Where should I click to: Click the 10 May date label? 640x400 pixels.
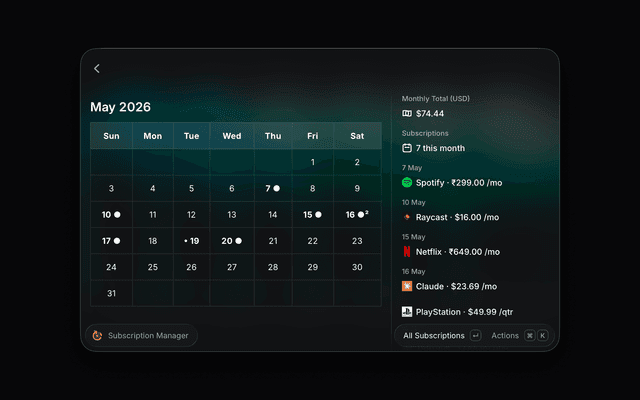(x=413, y=202)
